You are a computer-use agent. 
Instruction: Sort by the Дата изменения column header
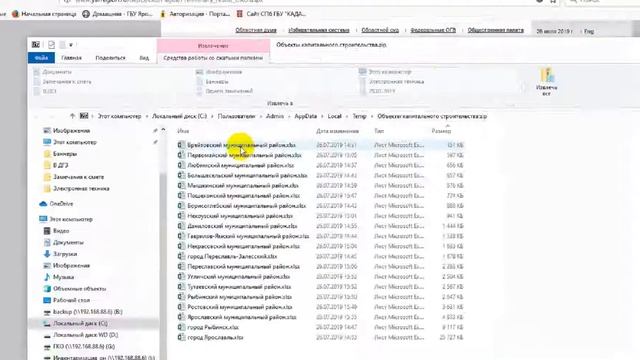(337, 131)
